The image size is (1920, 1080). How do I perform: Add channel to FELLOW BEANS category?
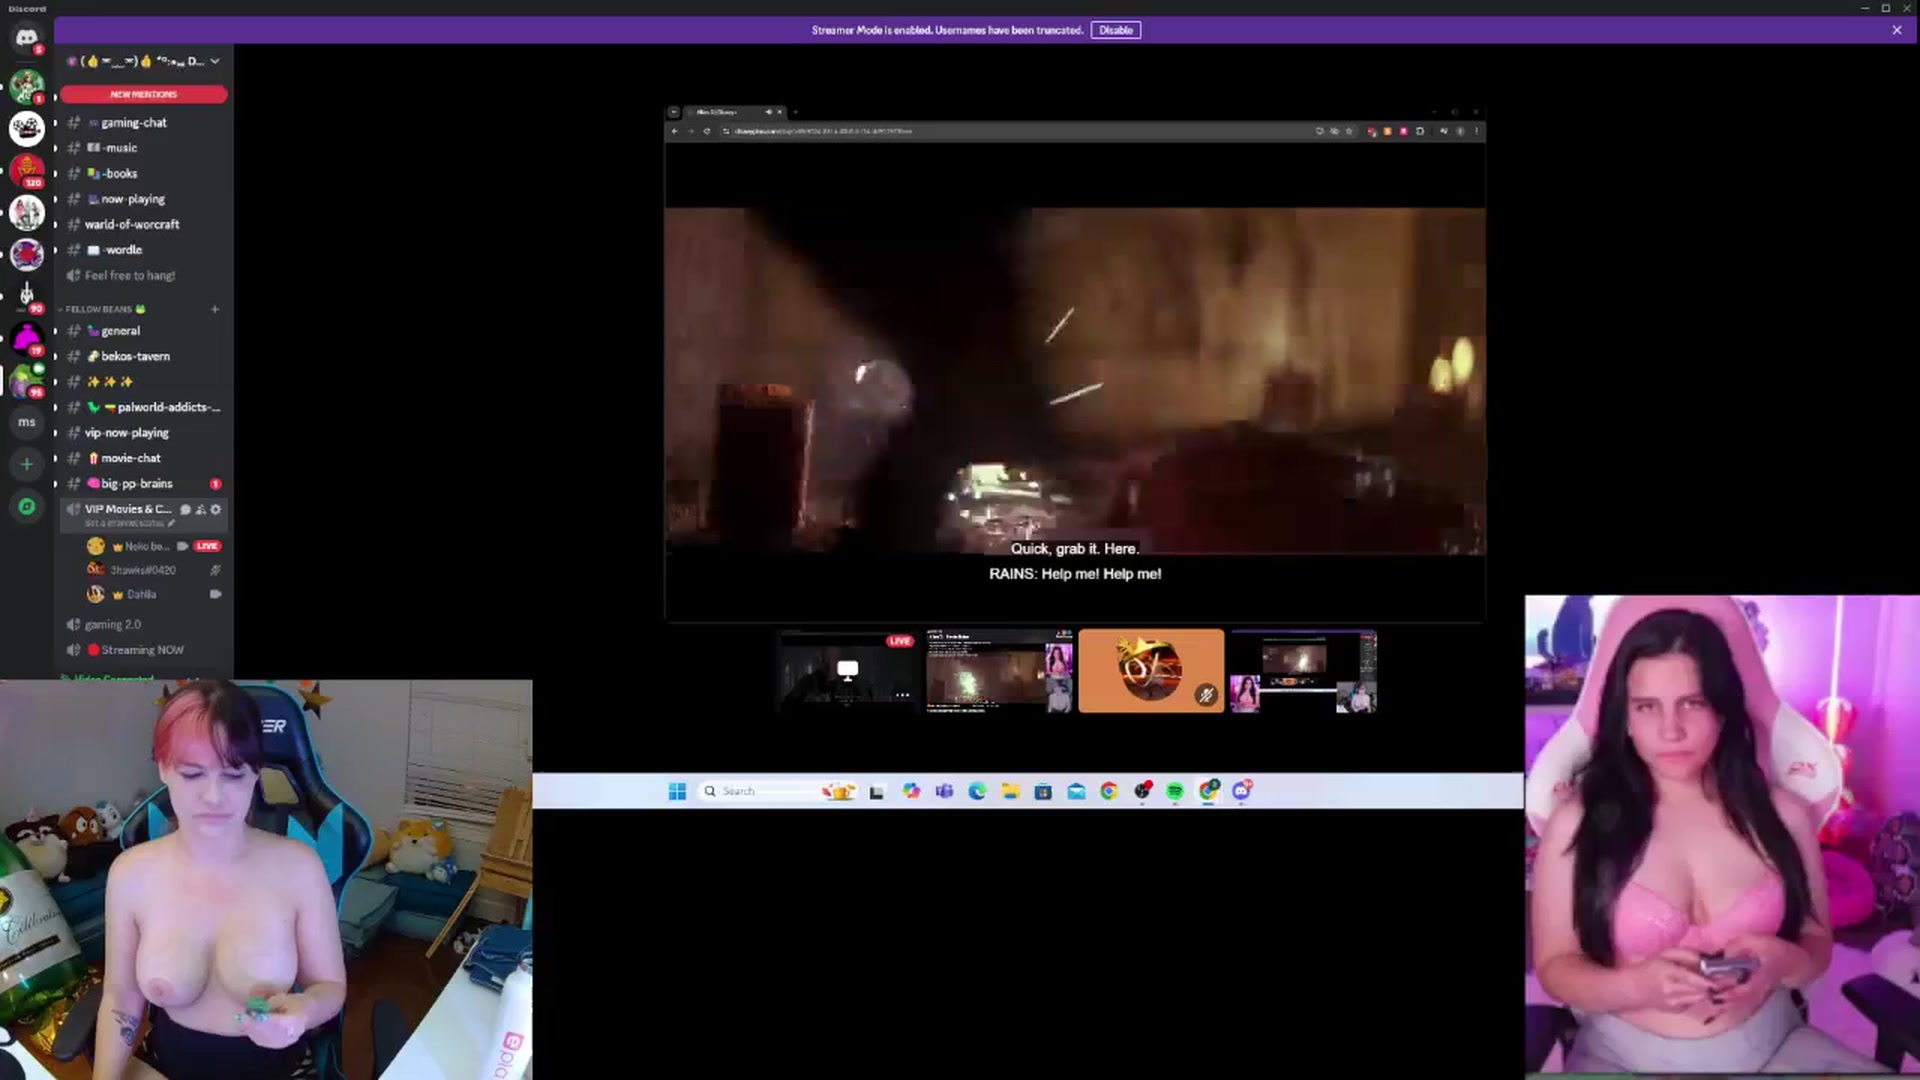[x=214, y=309]
